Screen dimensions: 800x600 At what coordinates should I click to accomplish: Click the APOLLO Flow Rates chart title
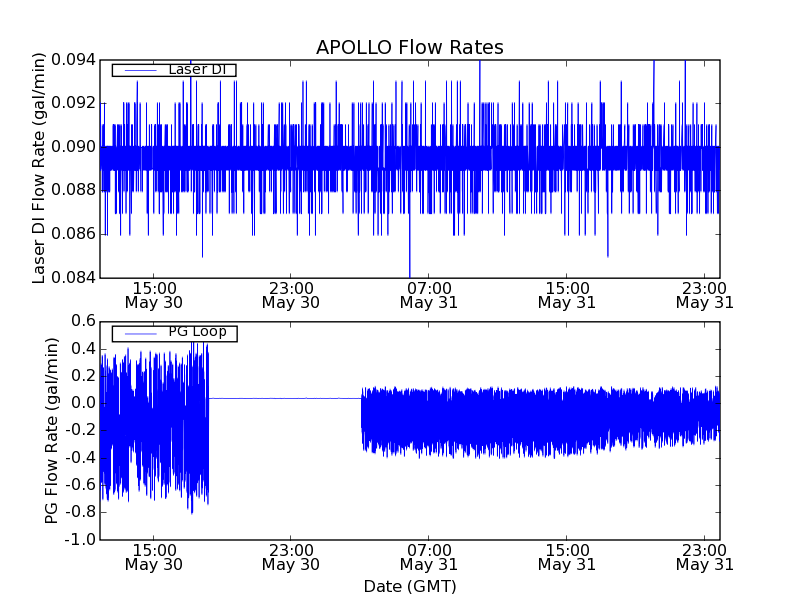(x=409, y=48)
